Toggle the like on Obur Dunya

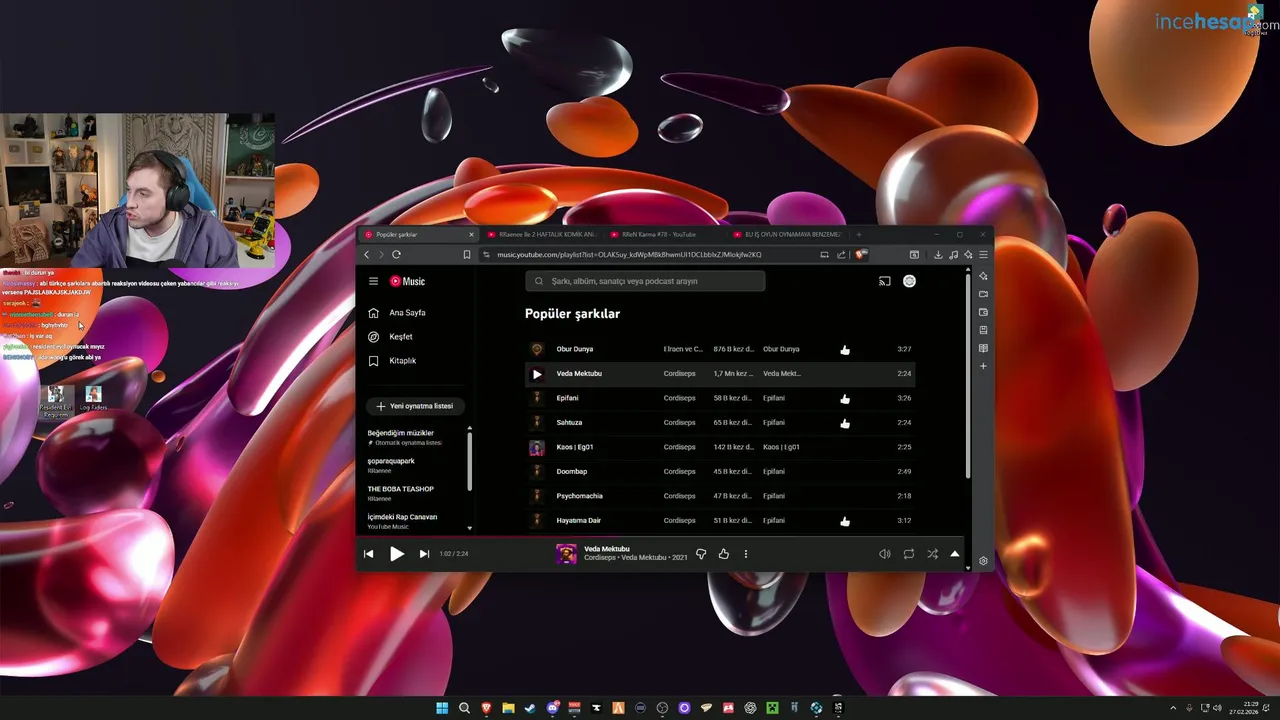[845, 350]
